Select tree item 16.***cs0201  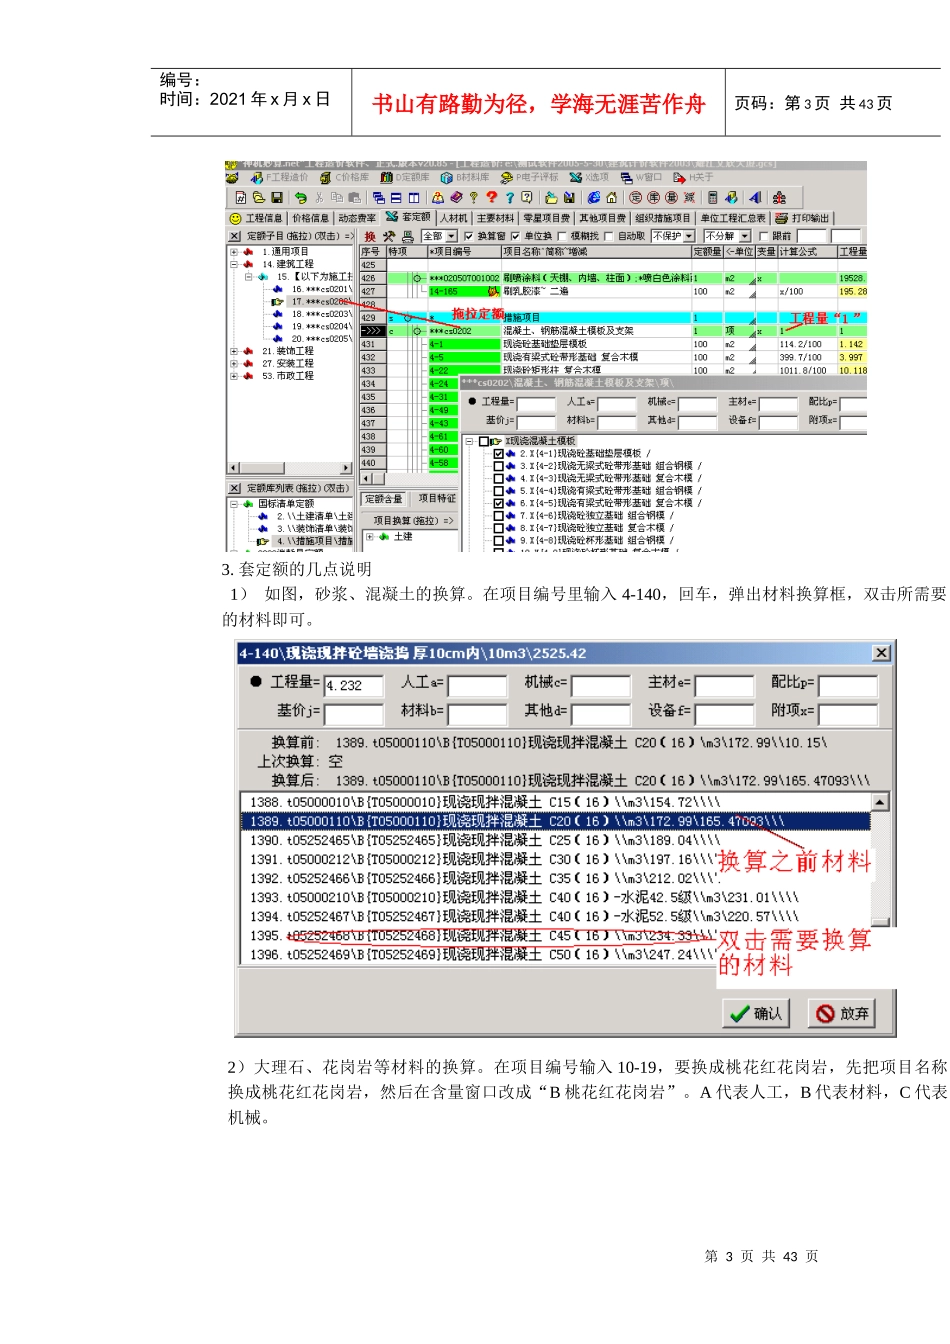321,289
